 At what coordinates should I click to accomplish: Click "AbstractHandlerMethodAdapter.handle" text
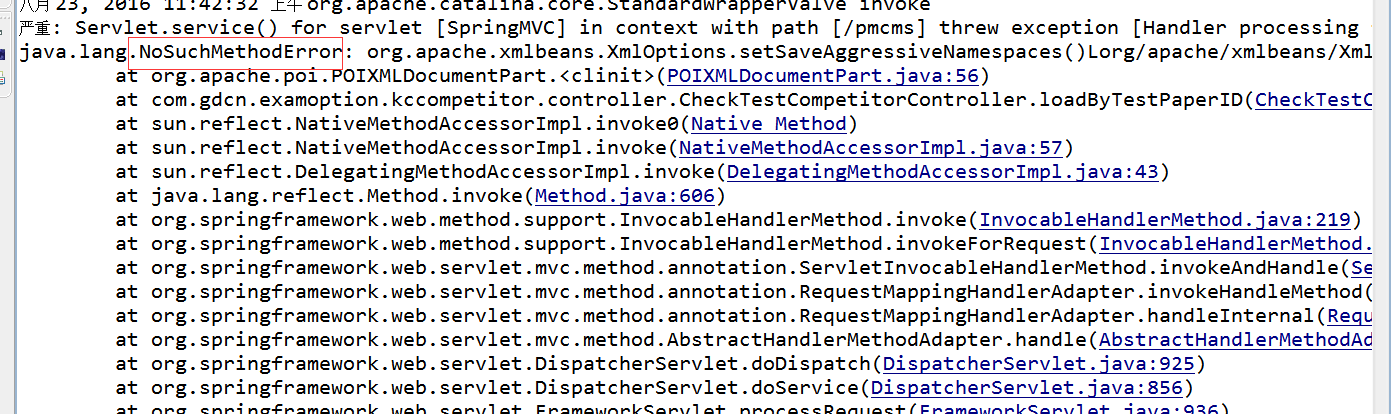coord(877,340)
